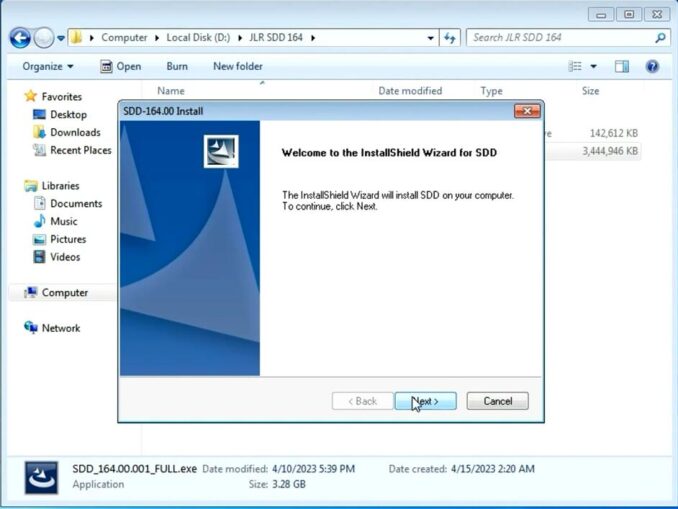
Task: Open the view options dropdown arrow
Action: 594,66
